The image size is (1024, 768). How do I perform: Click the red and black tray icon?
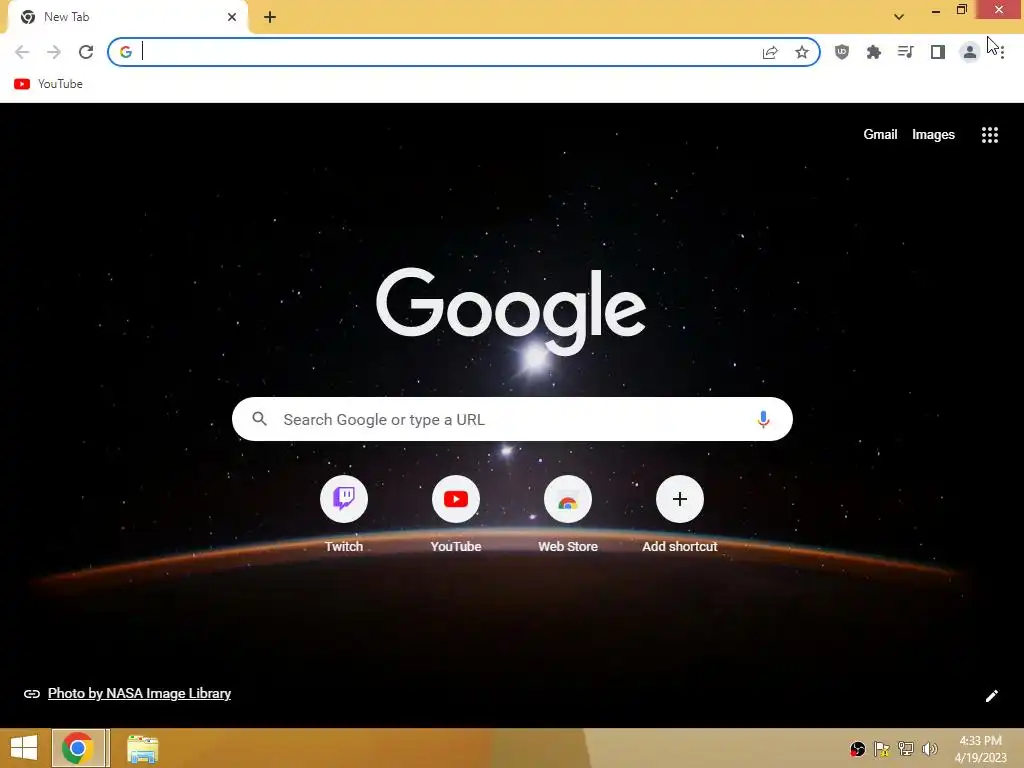coord(857,748)
